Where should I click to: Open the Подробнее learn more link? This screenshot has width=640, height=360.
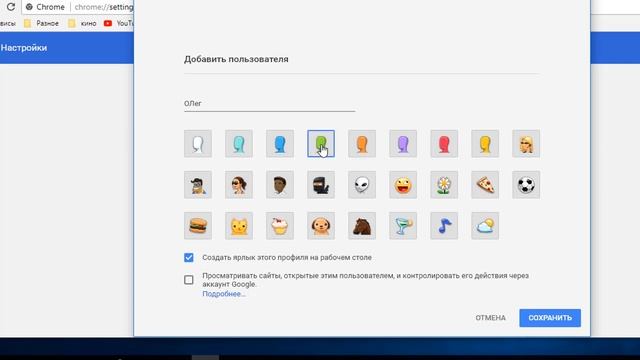click(x=224, y=294)
